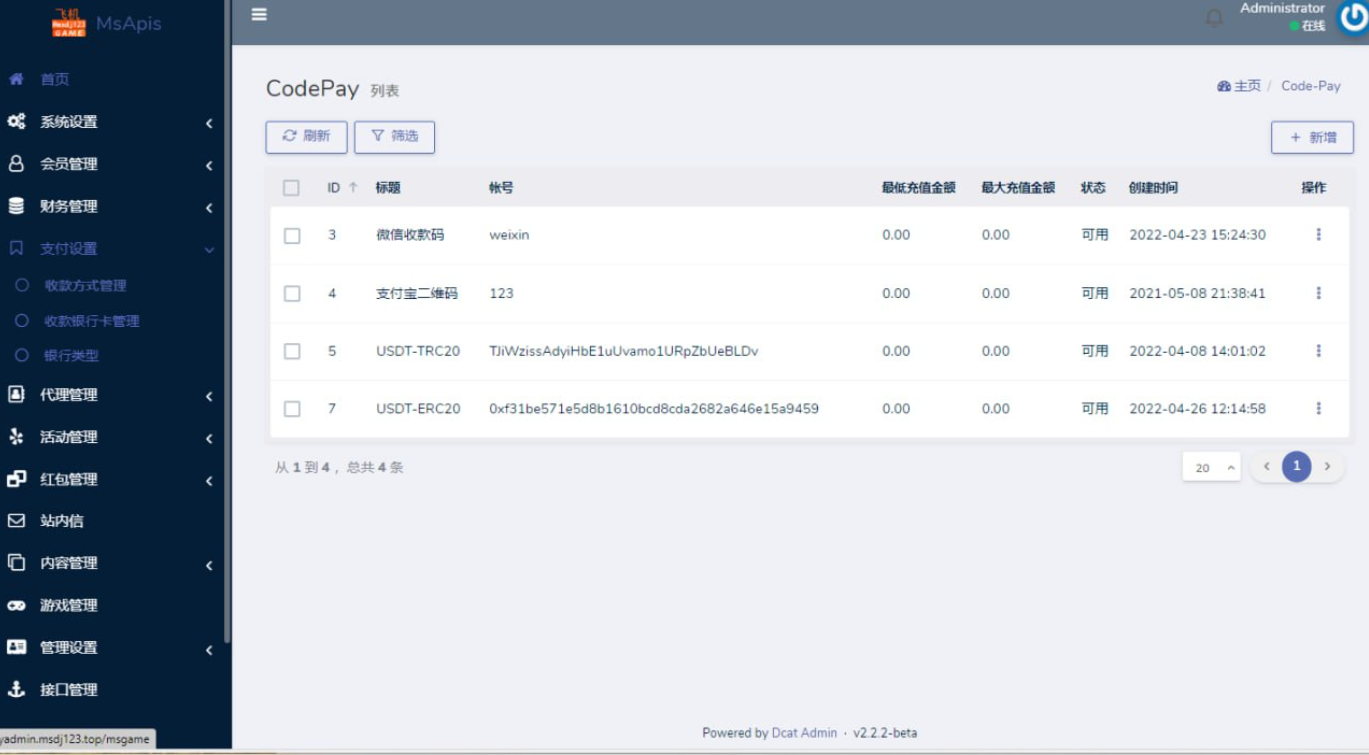The width and height of the screenshot is (1369, 755).
Task: Click the 刷新 refresh button
Action: pos(306,137)
